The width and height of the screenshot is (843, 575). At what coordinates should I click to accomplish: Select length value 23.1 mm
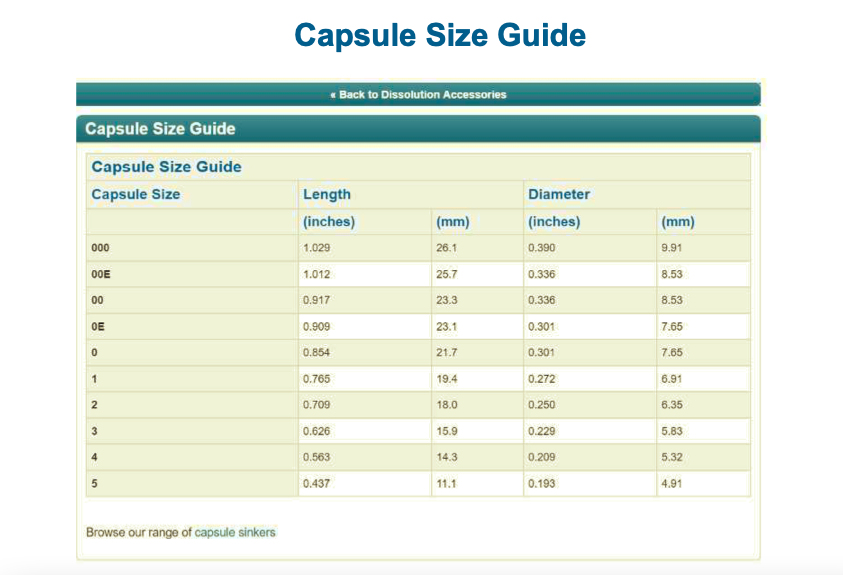[x=446, y=326]
